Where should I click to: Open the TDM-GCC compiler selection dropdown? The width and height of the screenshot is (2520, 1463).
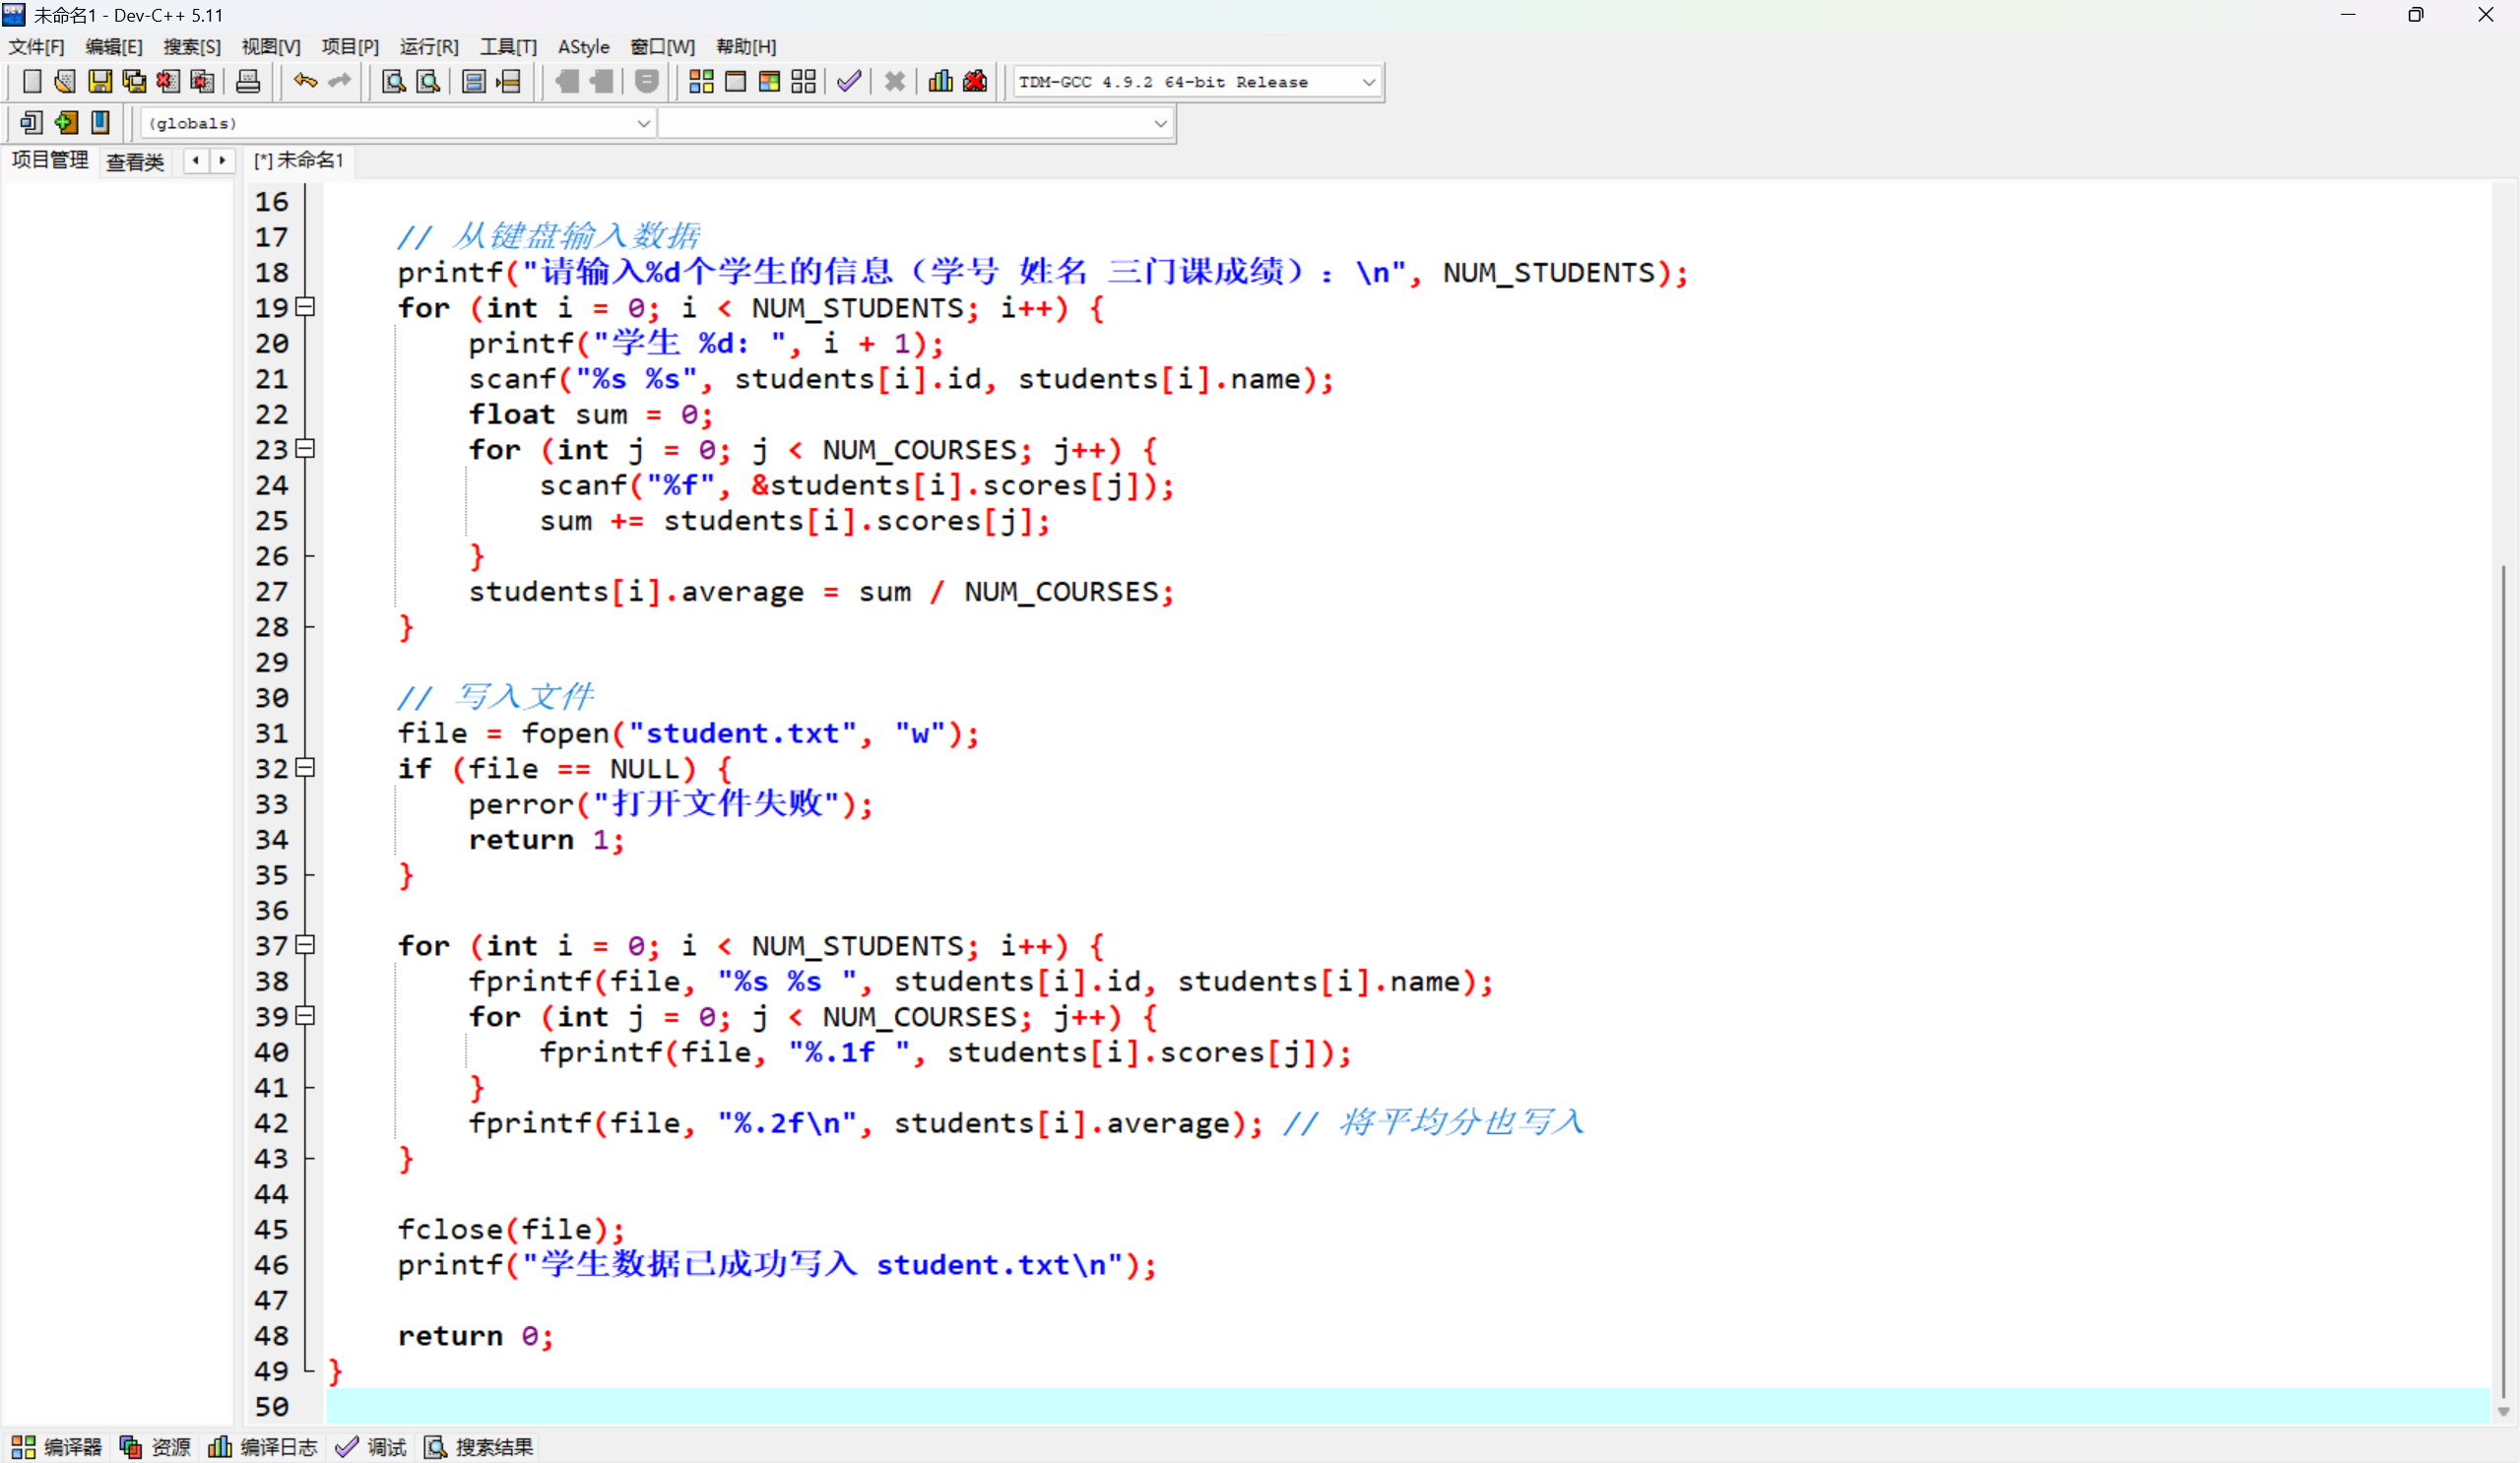1368,82
